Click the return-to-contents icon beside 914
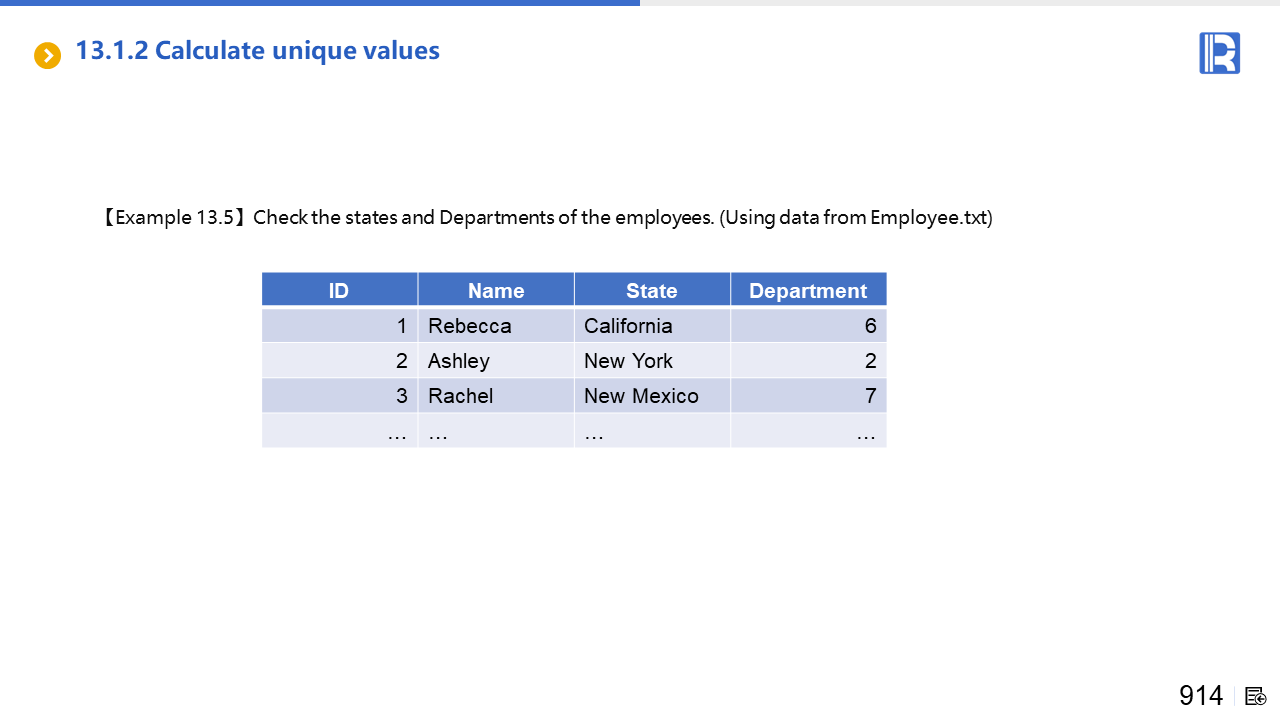1280x720 pixels. [1256, 696]
